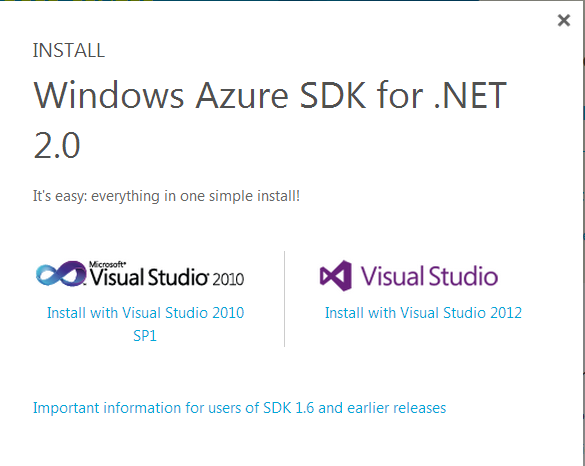Screen dimensions: 585x466
Task: Open Install with Visual Studio 2012 link
Action: 423,313
